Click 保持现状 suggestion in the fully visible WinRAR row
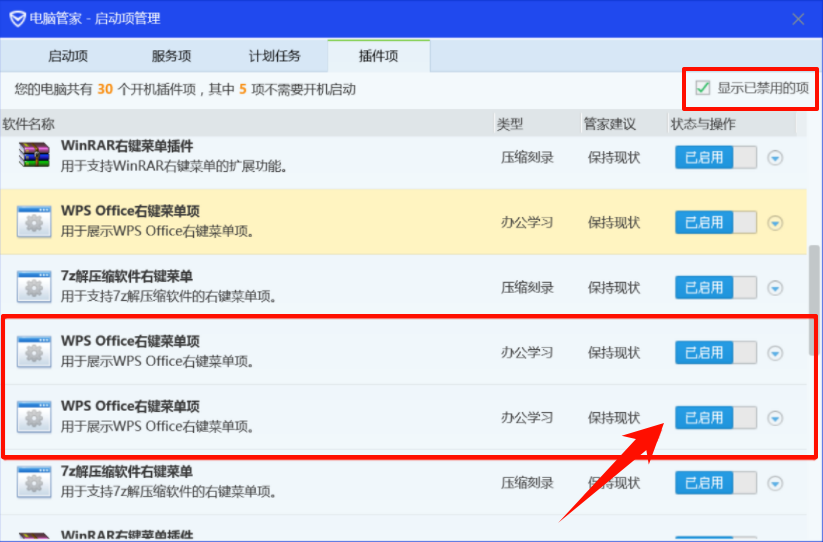This screenshot has width=823, height=542. (614, 157)
